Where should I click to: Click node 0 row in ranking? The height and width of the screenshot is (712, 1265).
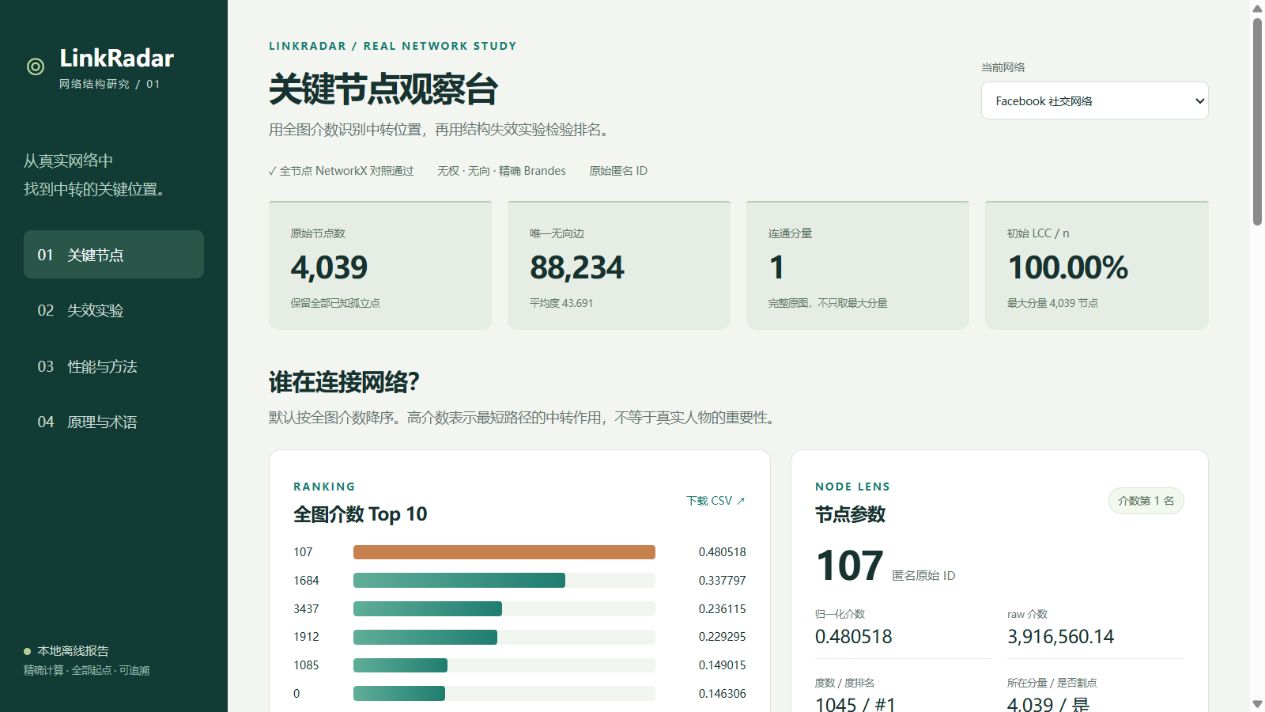point(520,693)
